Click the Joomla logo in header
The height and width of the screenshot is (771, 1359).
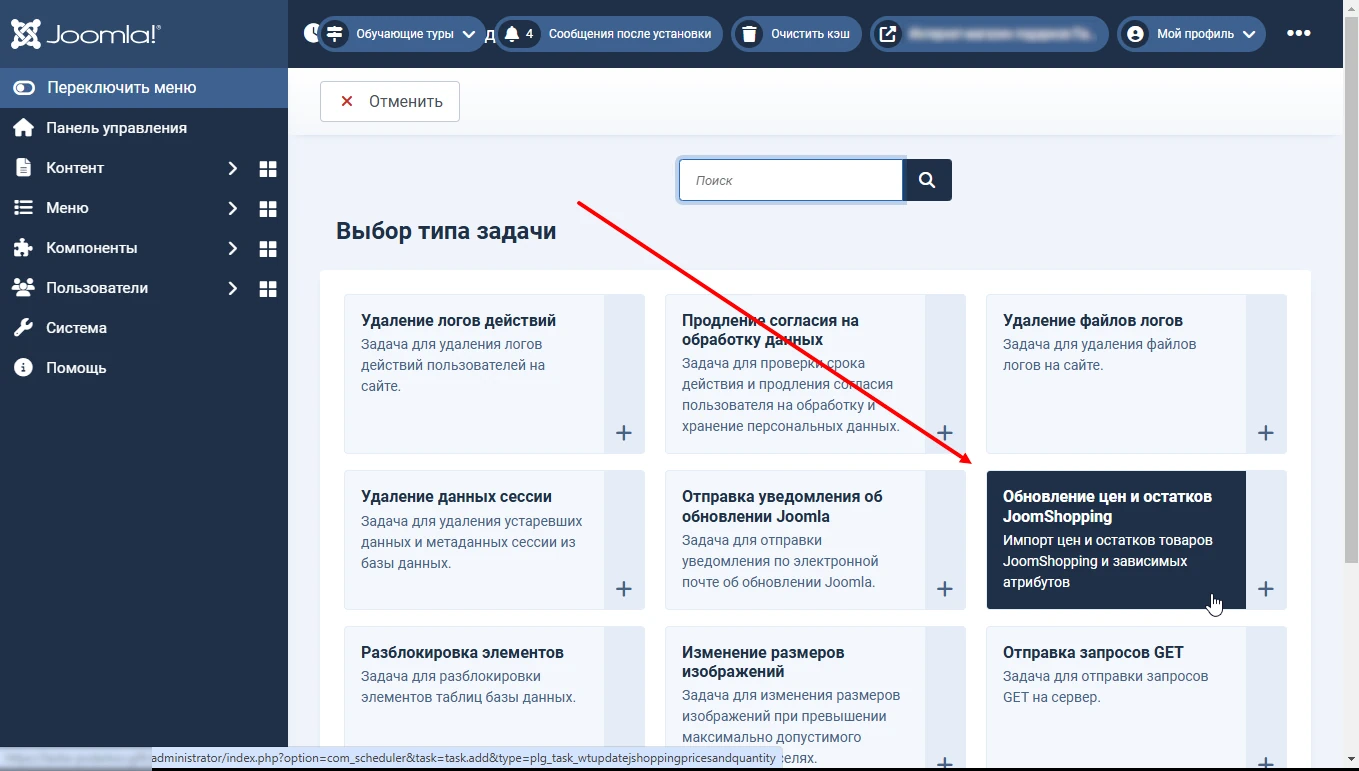(x=85, y=35)
